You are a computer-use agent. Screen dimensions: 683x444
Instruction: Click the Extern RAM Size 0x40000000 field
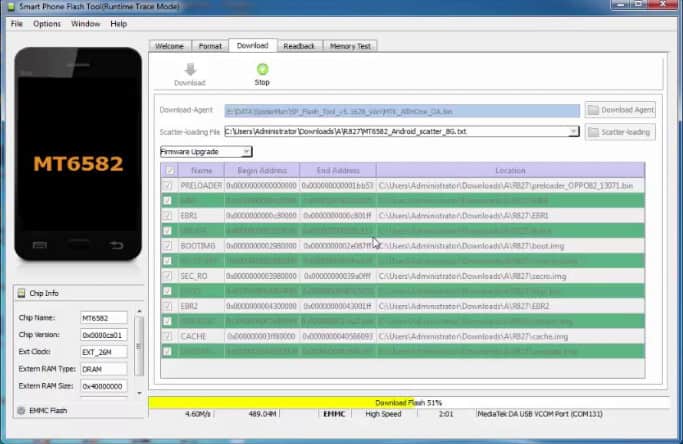(x=104, y=386)
